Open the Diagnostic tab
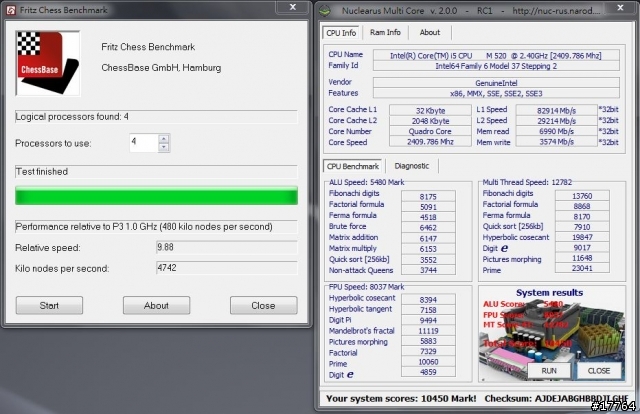Viewport: 640px width, 414px height. pyautogui.click(x=411, y=166)
